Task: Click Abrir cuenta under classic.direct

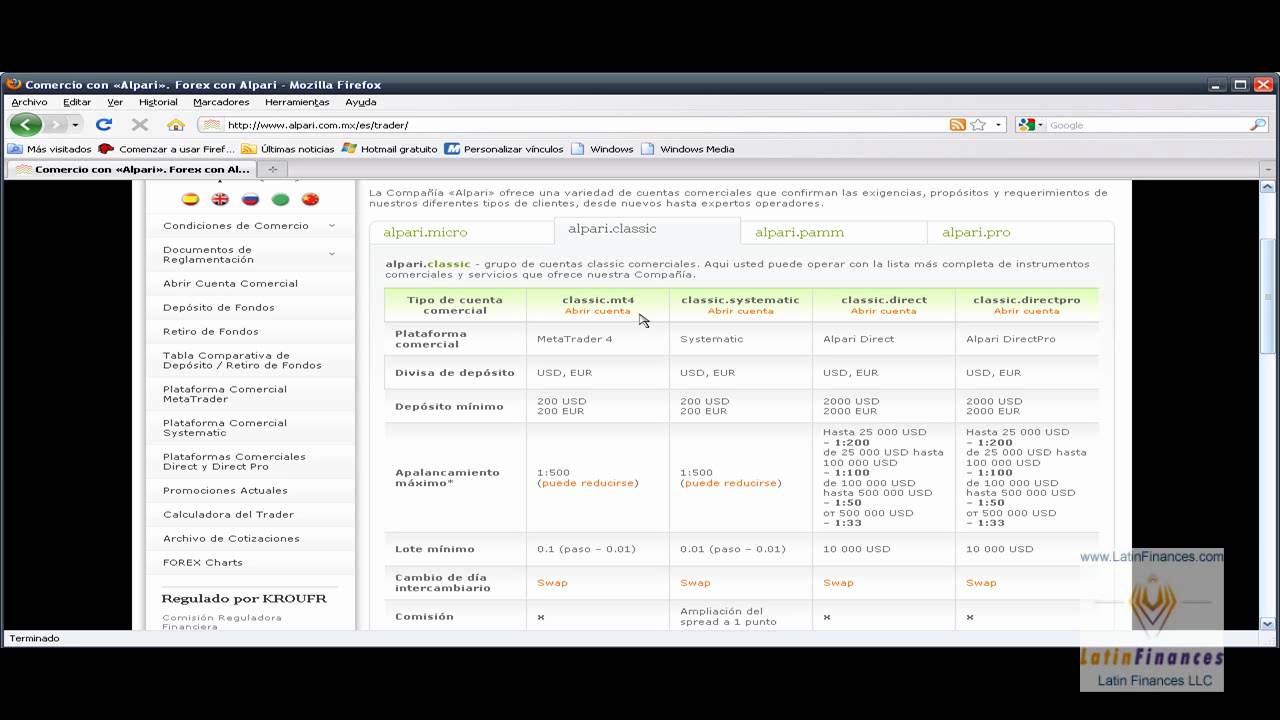Action: click(x=883, y=311)
